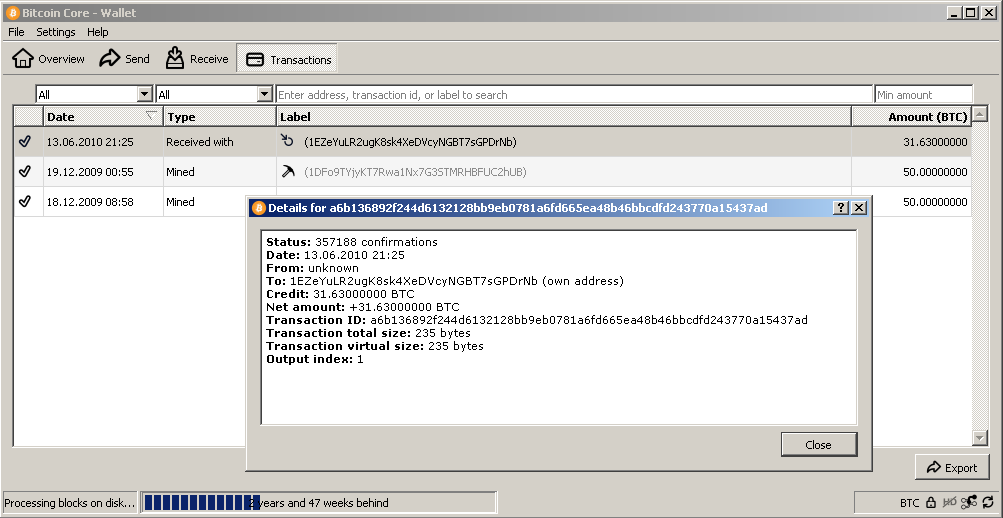Click the HD disabled status icon
Viewport: 1003px width, 518px height.
(950, 503)
